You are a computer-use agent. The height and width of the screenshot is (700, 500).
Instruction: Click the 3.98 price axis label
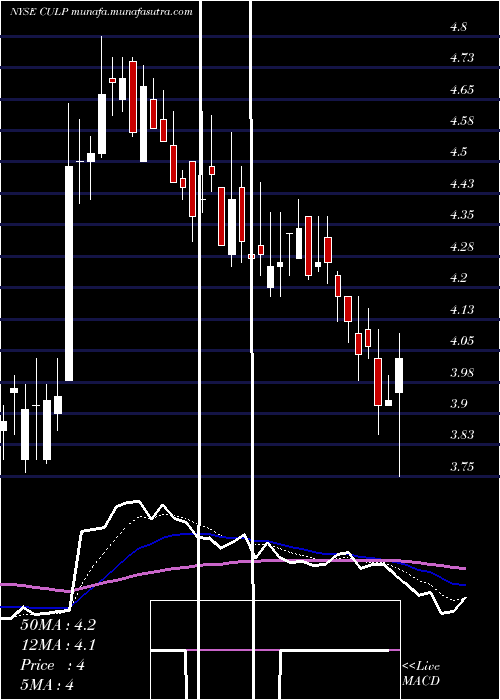click(x=462, y=372)
